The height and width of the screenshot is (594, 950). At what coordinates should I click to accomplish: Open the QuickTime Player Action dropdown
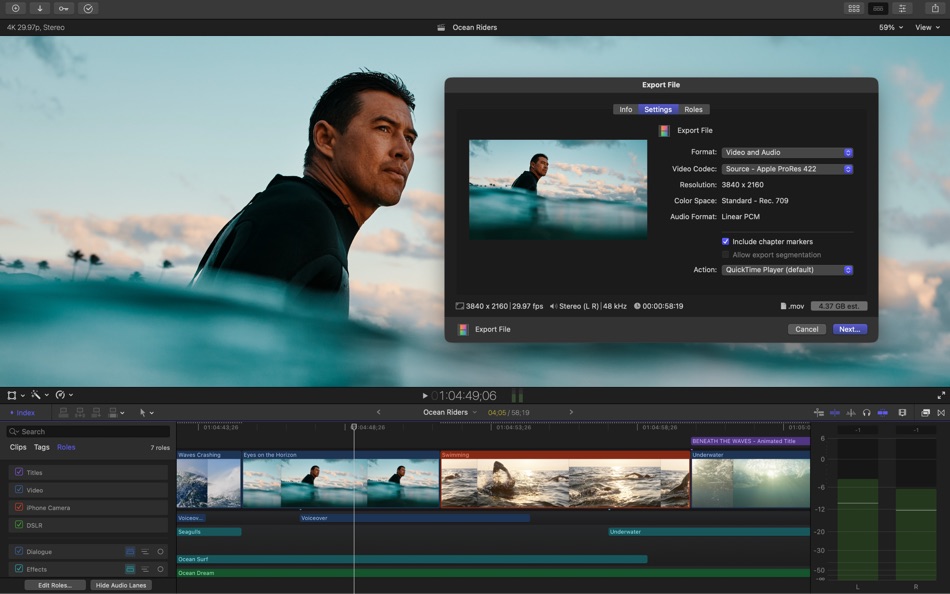(787, 269)
